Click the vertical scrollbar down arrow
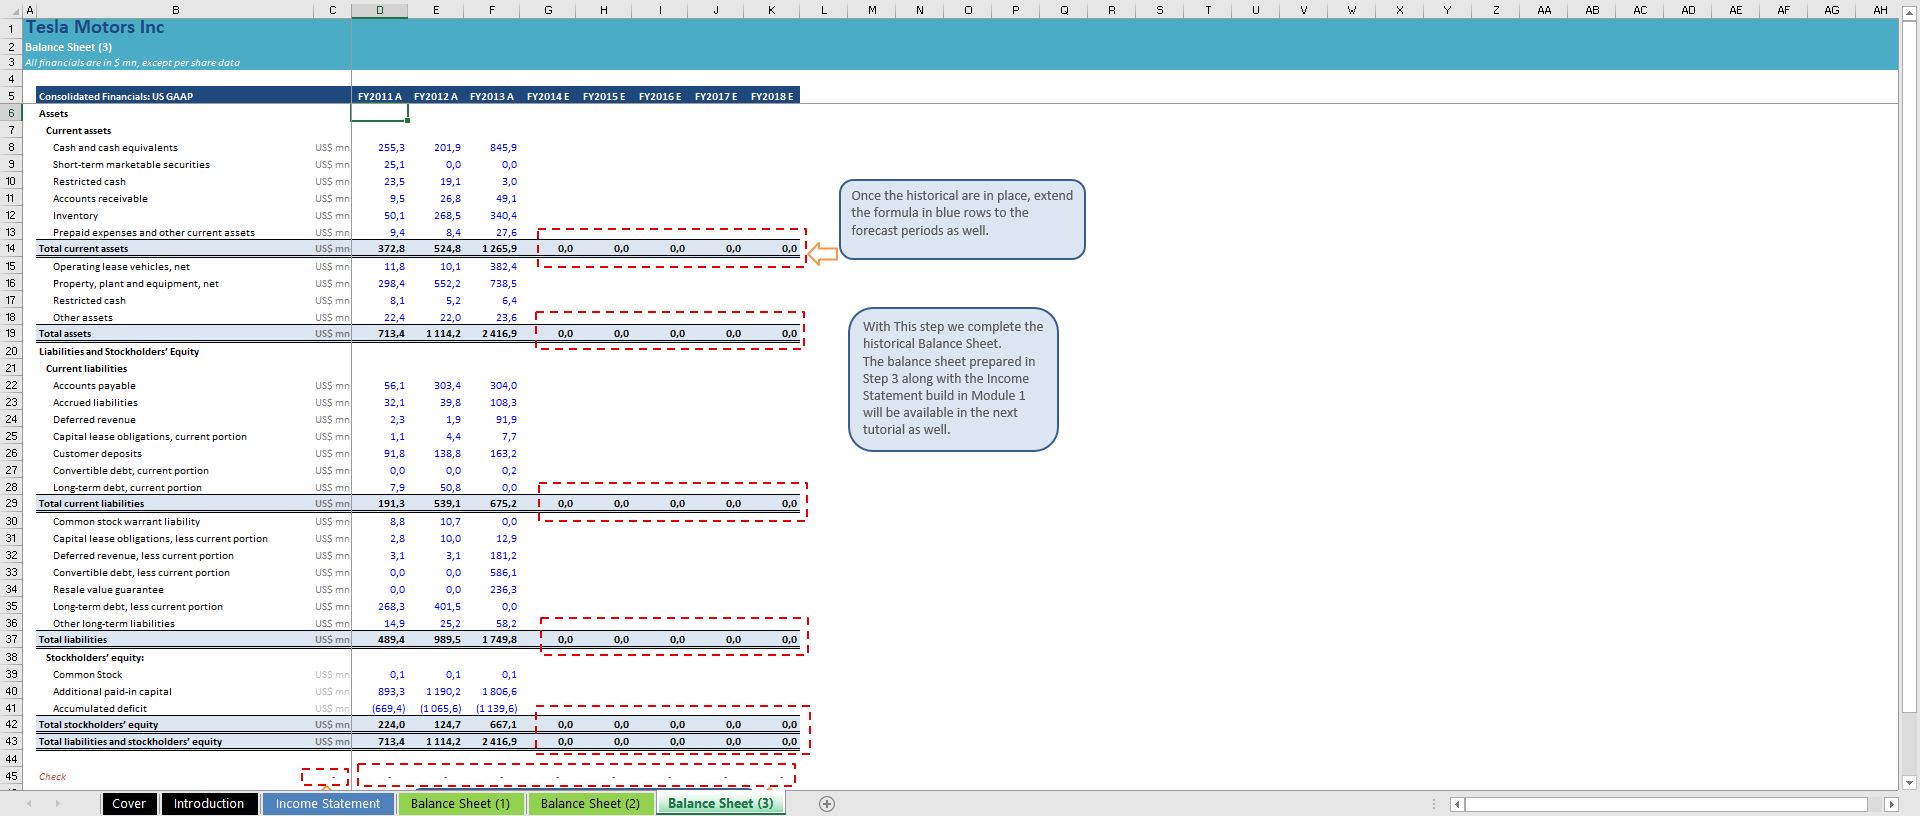The height and width of the screenshot is (816, 1920). pos(1909,783)
